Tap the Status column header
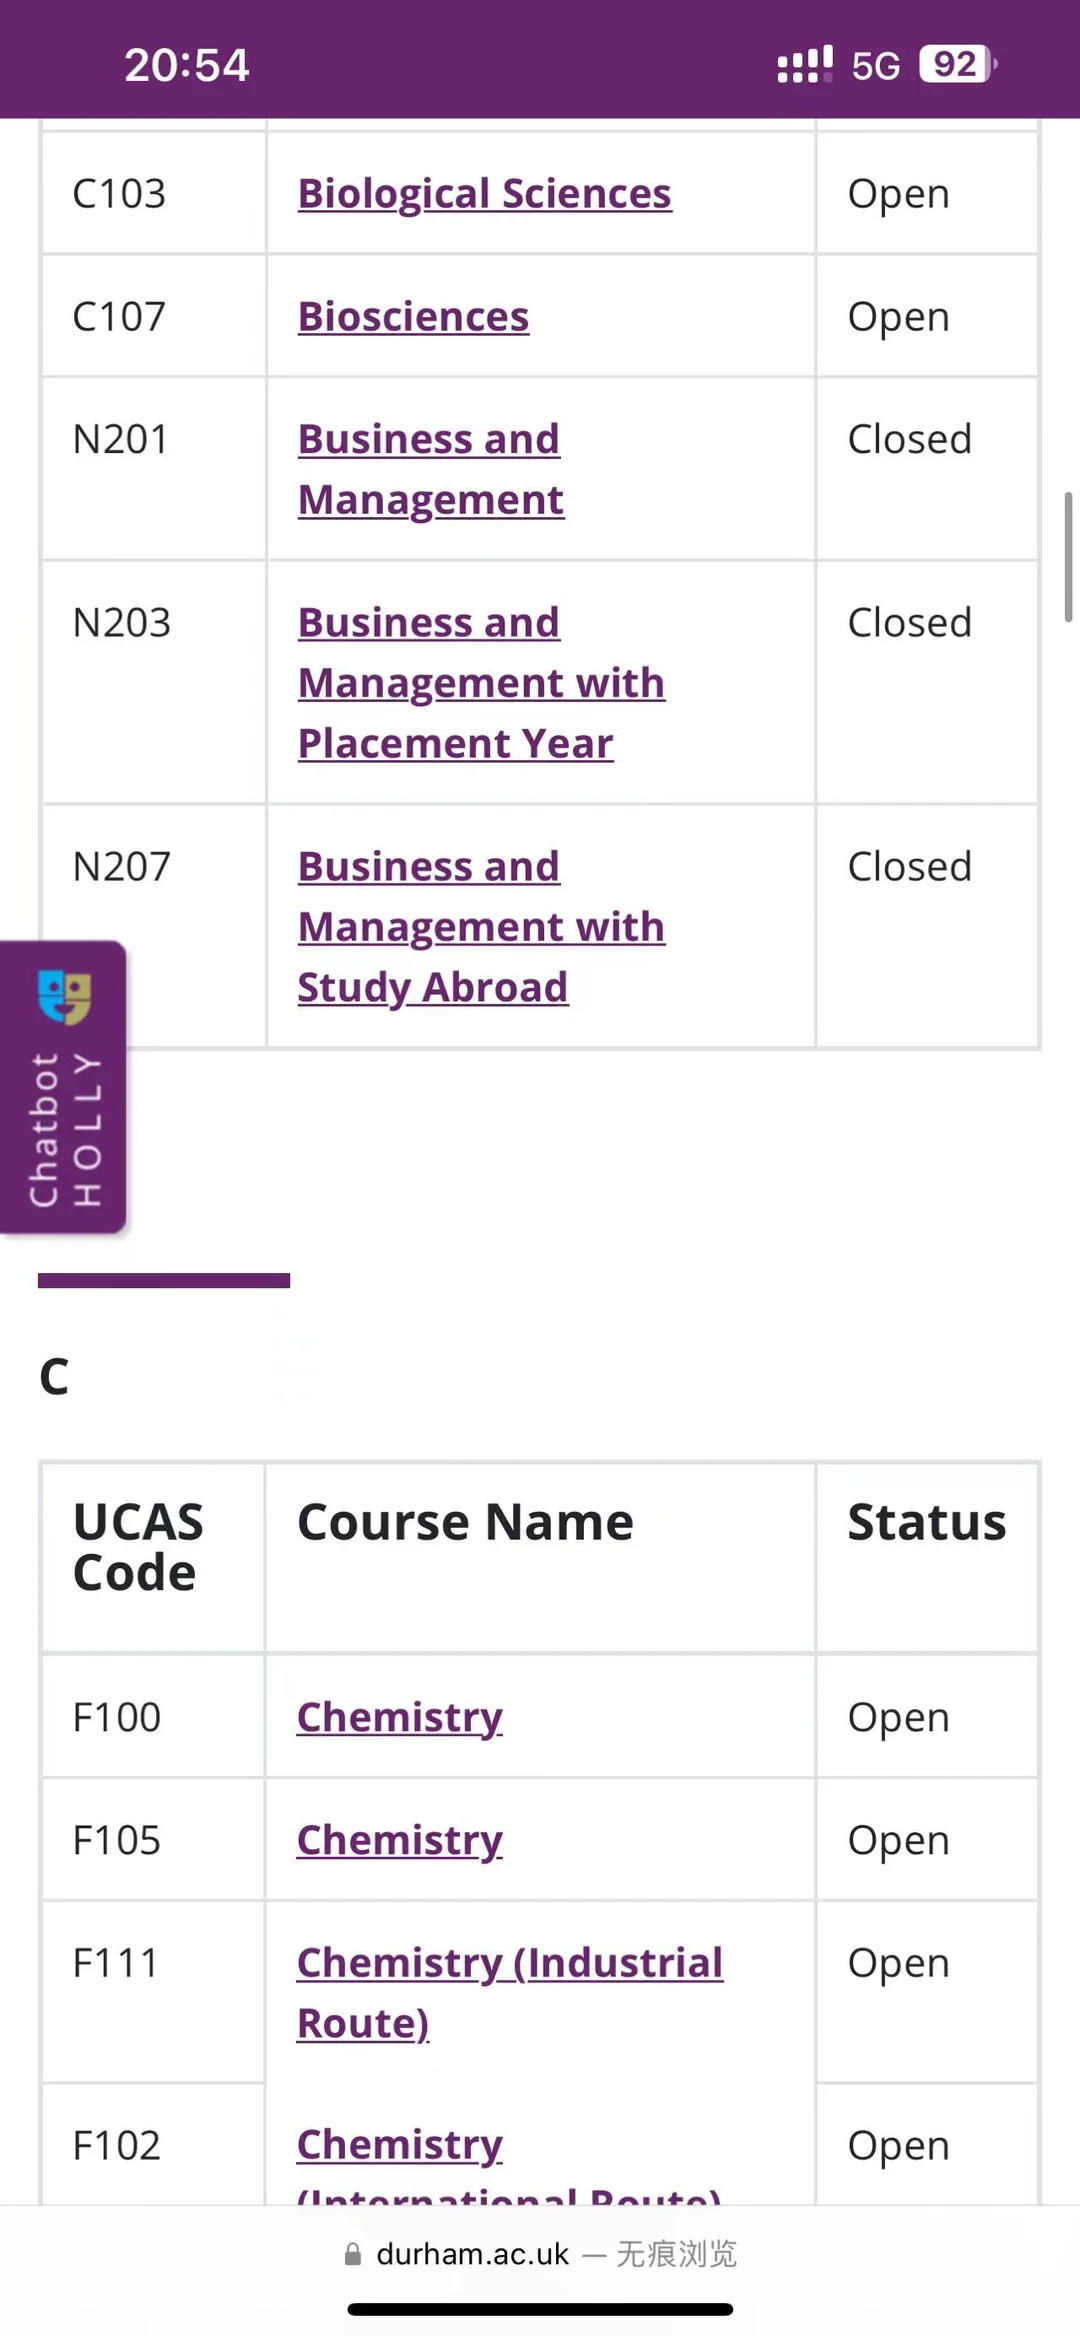1080x2336 pixels. click(x=927, y=1523)
